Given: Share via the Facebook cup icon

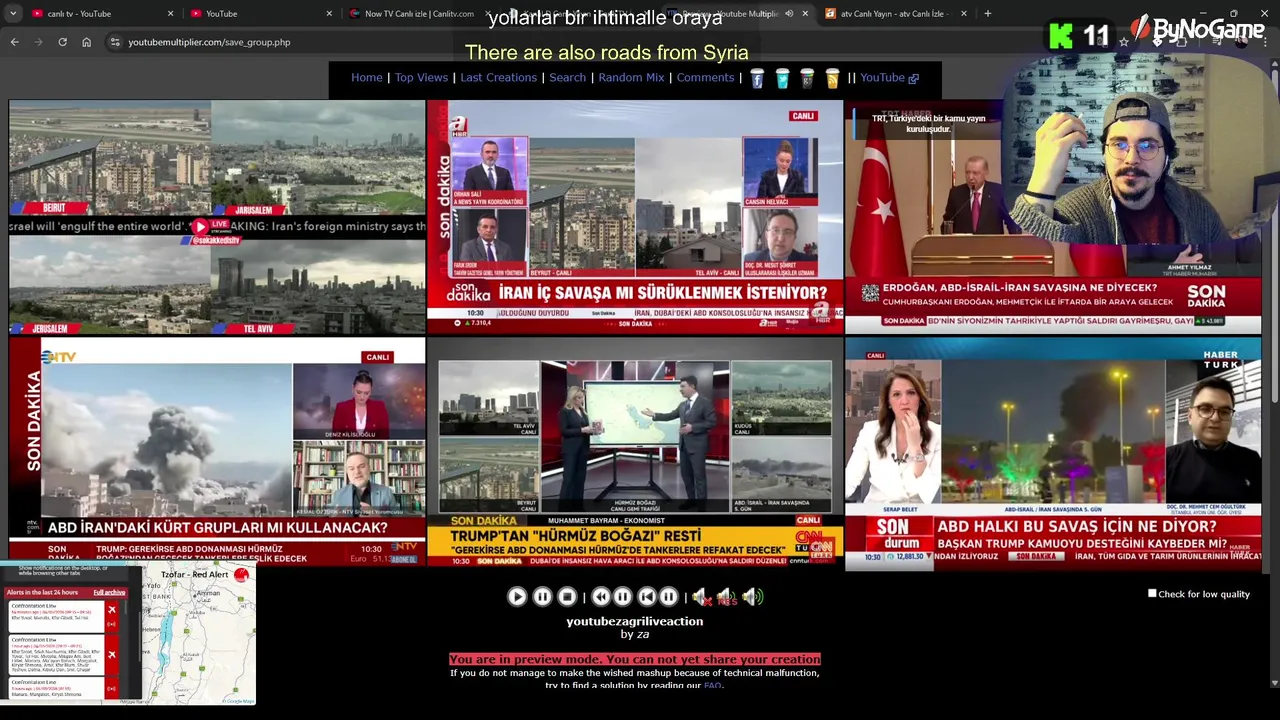Looking at the screenshot, I should [757, 78].
